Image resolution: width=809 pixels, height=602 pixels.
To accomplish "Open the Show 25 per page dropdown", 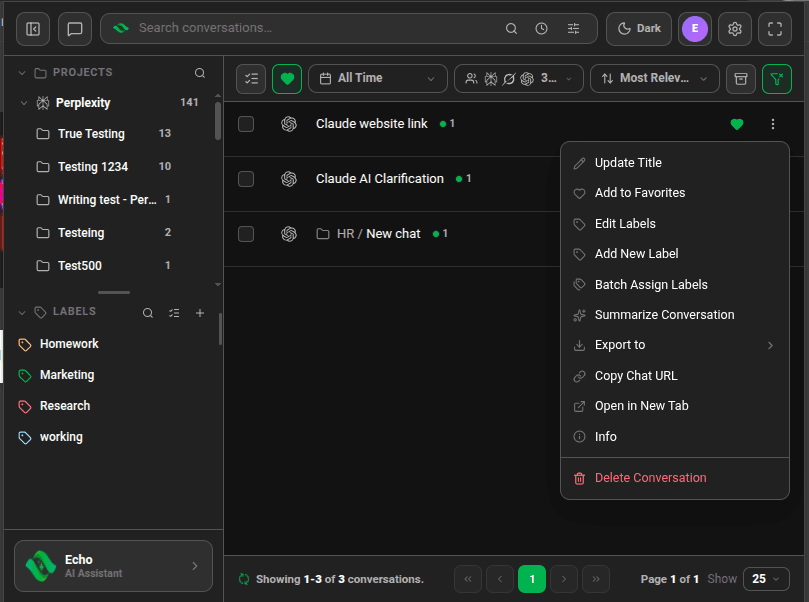I will pos(766,579).
